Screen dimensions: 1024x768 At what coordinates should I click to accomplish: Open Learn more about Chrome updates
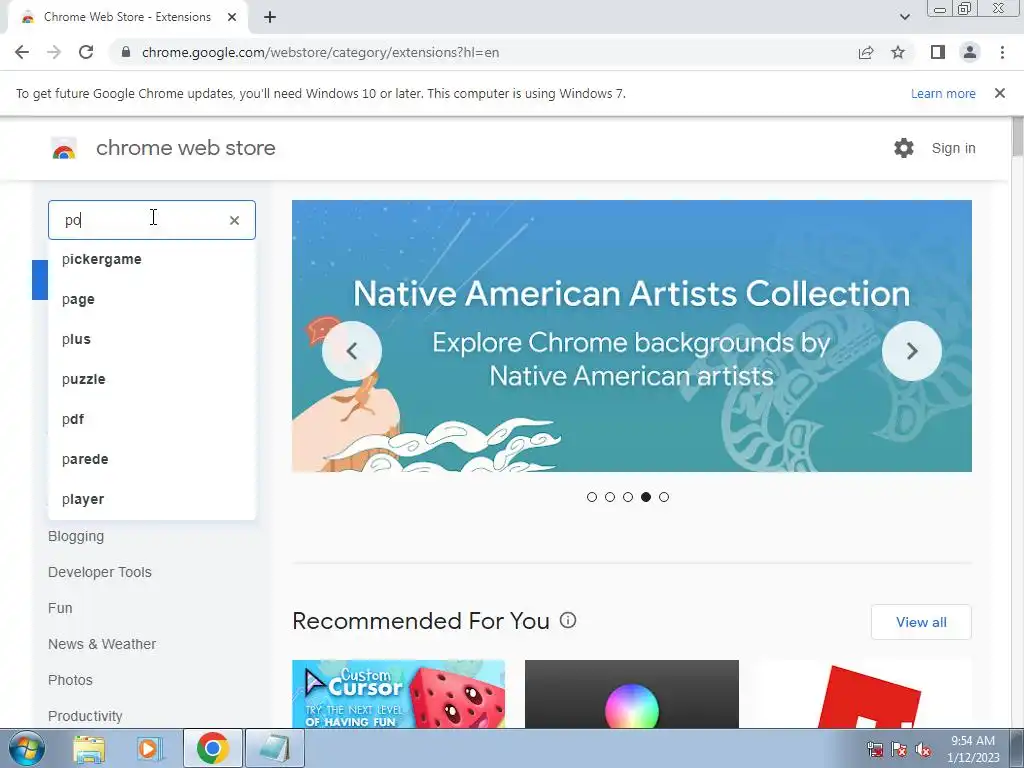[x=943, y=93]
